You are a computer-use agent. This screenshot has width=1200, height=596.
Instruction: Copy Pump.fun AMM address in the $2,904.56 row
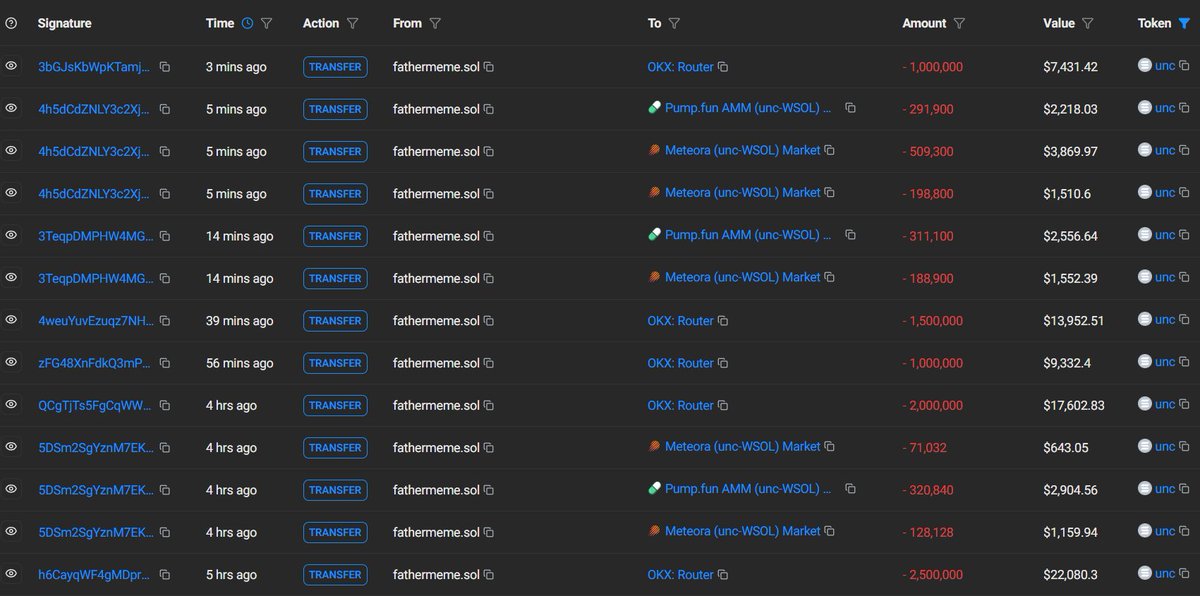pyautogui.click(x=850, y=489)
